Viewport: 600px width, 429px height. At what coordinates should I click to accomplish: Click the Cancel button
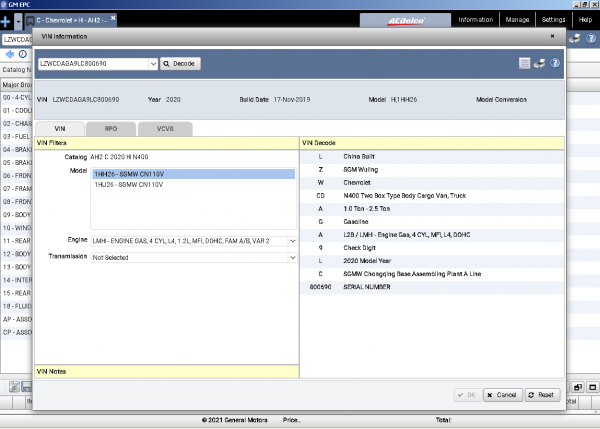click(503, 395)
